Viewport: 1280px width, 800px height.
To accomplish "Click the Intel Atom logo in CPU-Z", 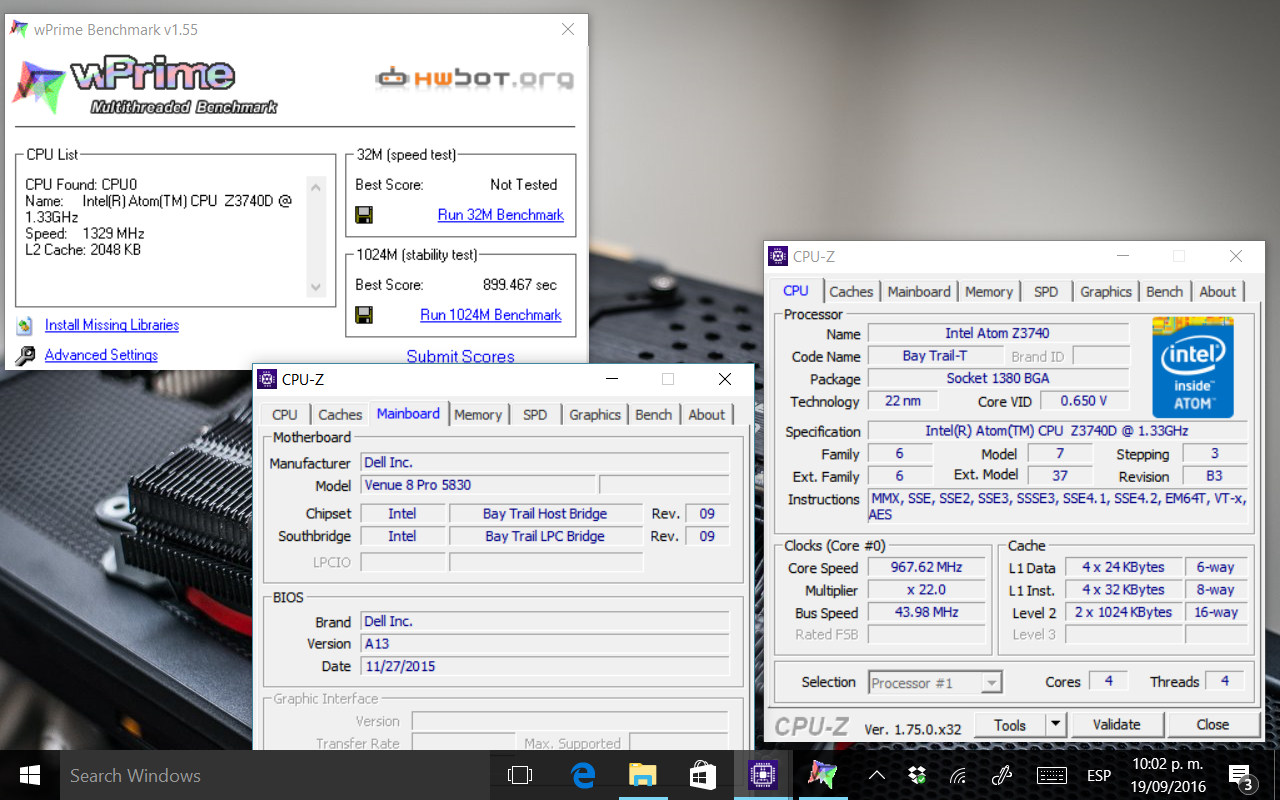I will point(1193,367).
